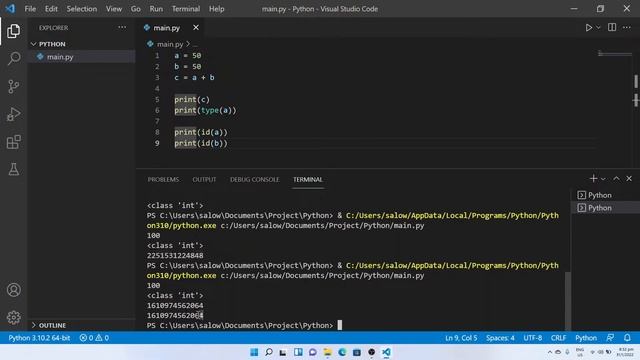Switch to the DEBUG CONSOLE tab

(x=255, y=180)
